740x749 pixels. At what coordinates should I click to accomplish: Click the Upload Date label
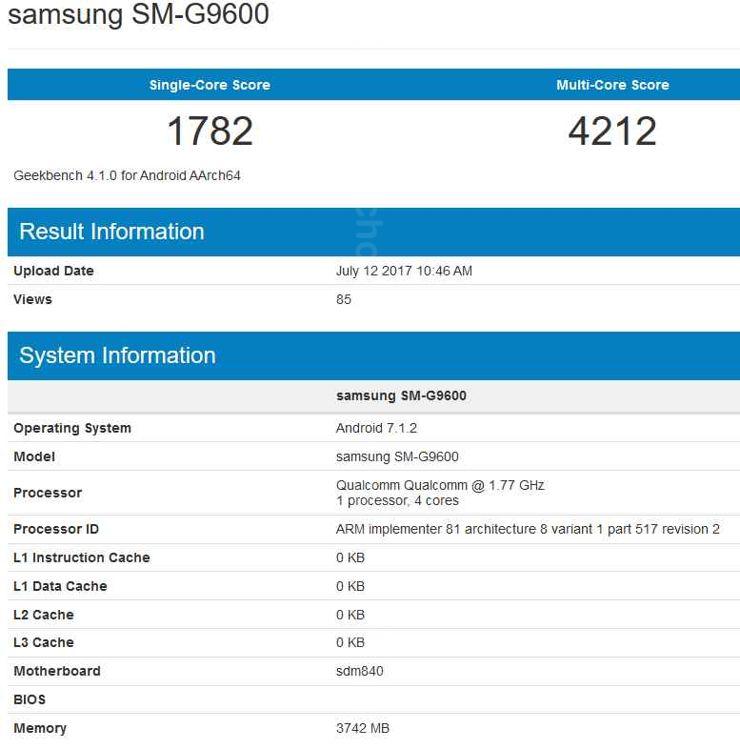54,271
